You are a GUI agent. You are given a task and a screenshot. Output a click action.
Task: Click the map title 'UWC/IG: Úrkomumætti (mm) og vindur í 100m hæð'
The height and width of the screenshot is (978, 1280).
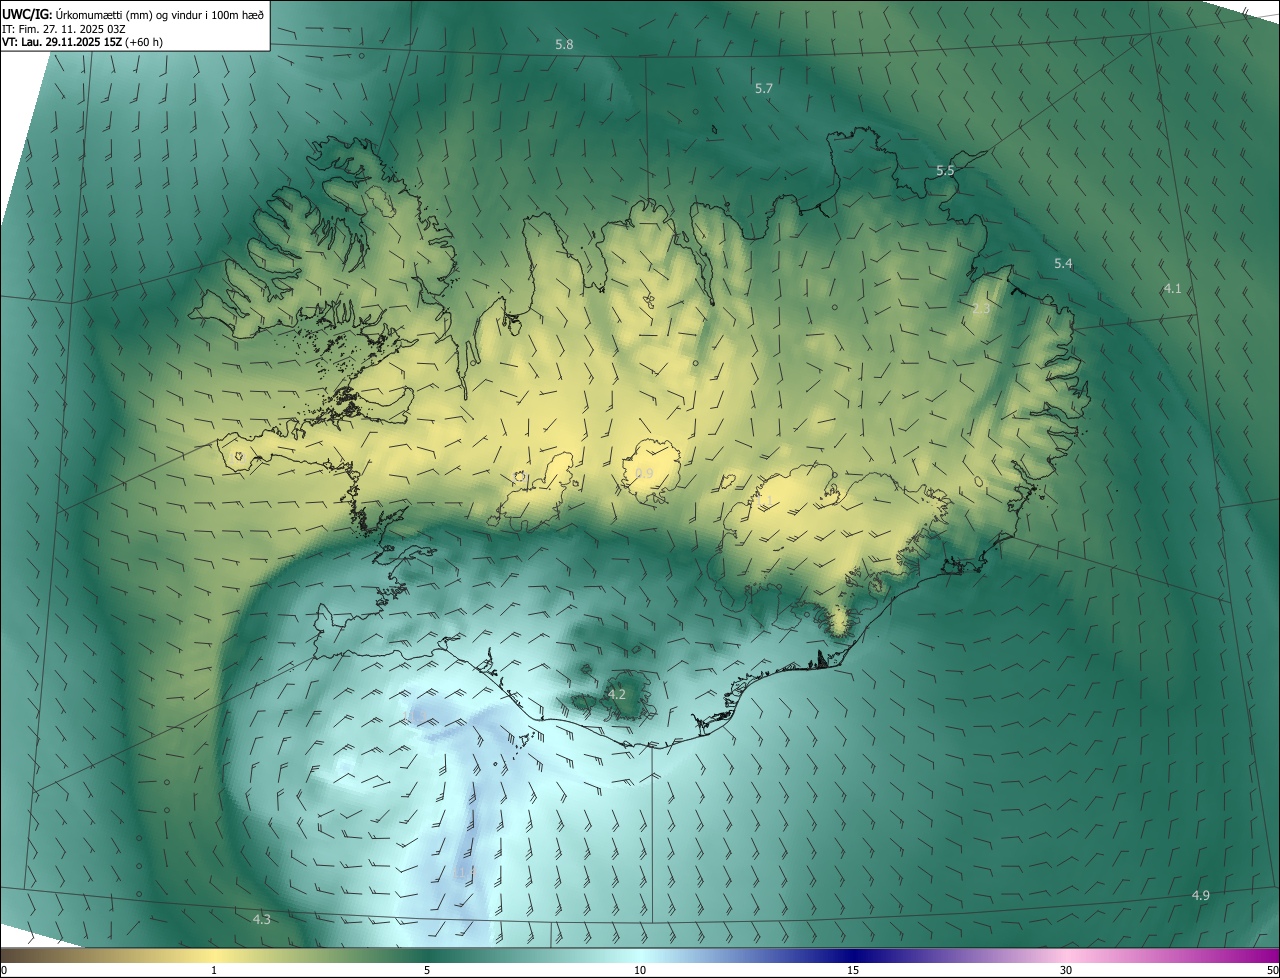(133, 13)
